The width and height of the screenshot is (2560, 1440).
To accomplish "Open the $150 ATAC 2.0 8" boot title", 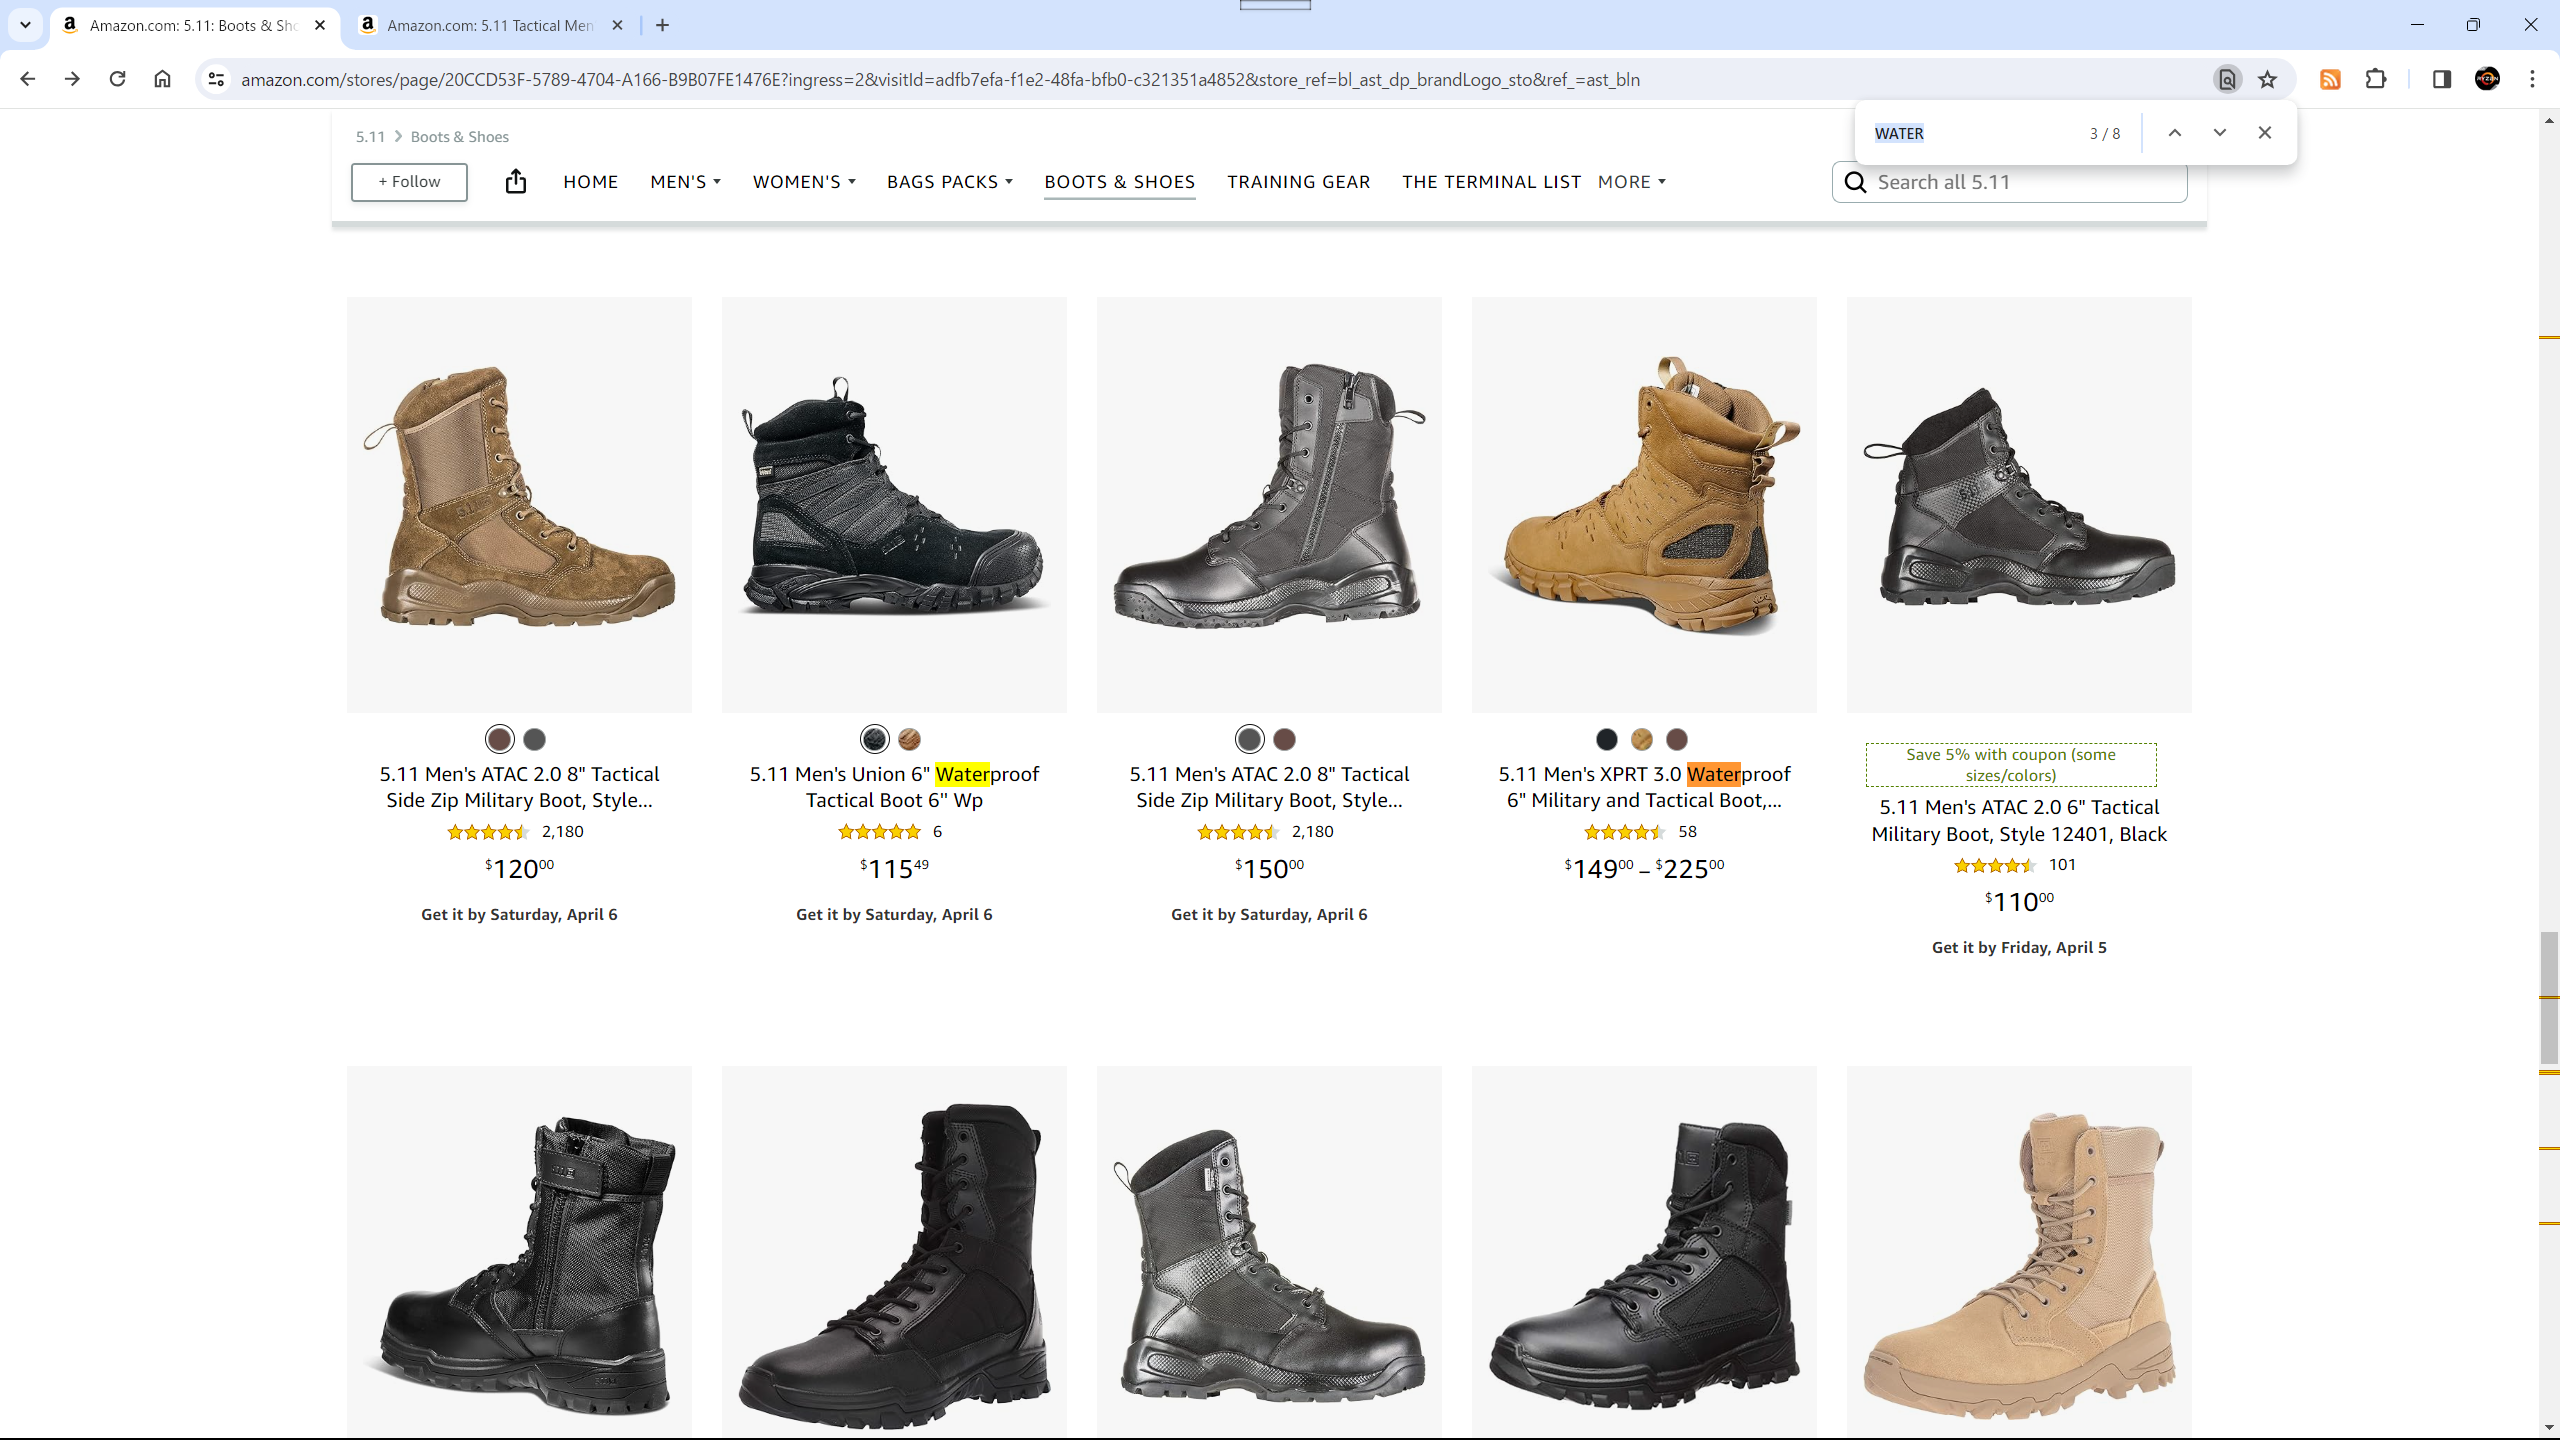I will tap(1269, 787).
